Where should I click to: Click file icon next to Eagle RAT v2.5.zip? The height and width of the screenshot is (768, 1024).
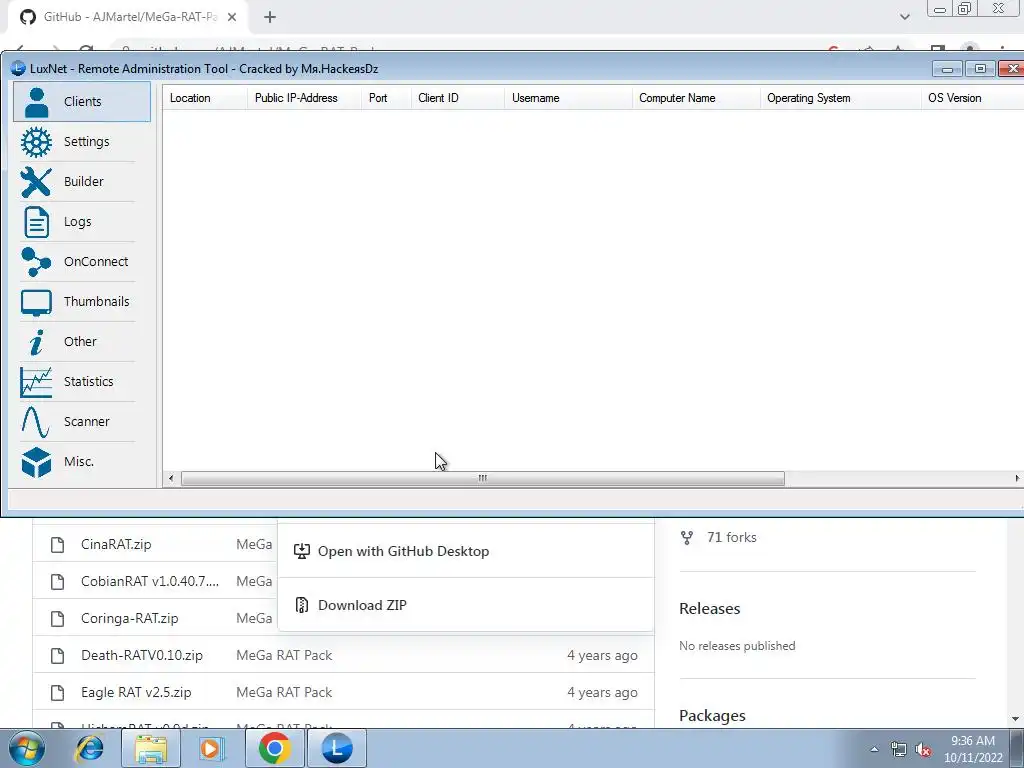tap(57, 692)
